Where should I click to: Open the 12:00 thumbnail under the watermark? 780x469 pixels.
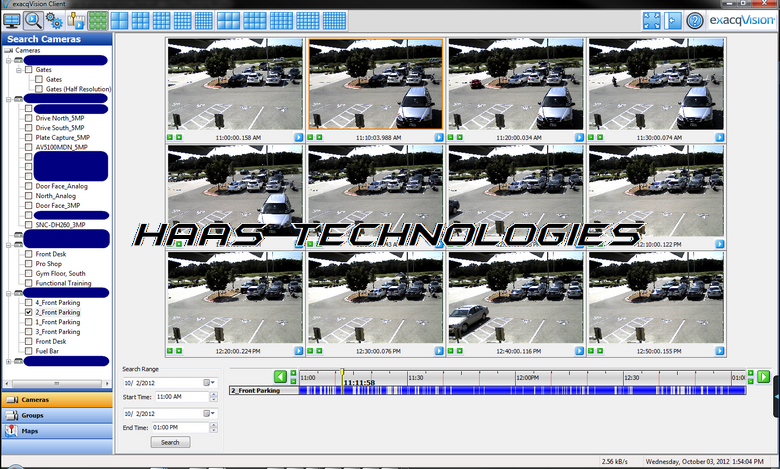[516, 190]
